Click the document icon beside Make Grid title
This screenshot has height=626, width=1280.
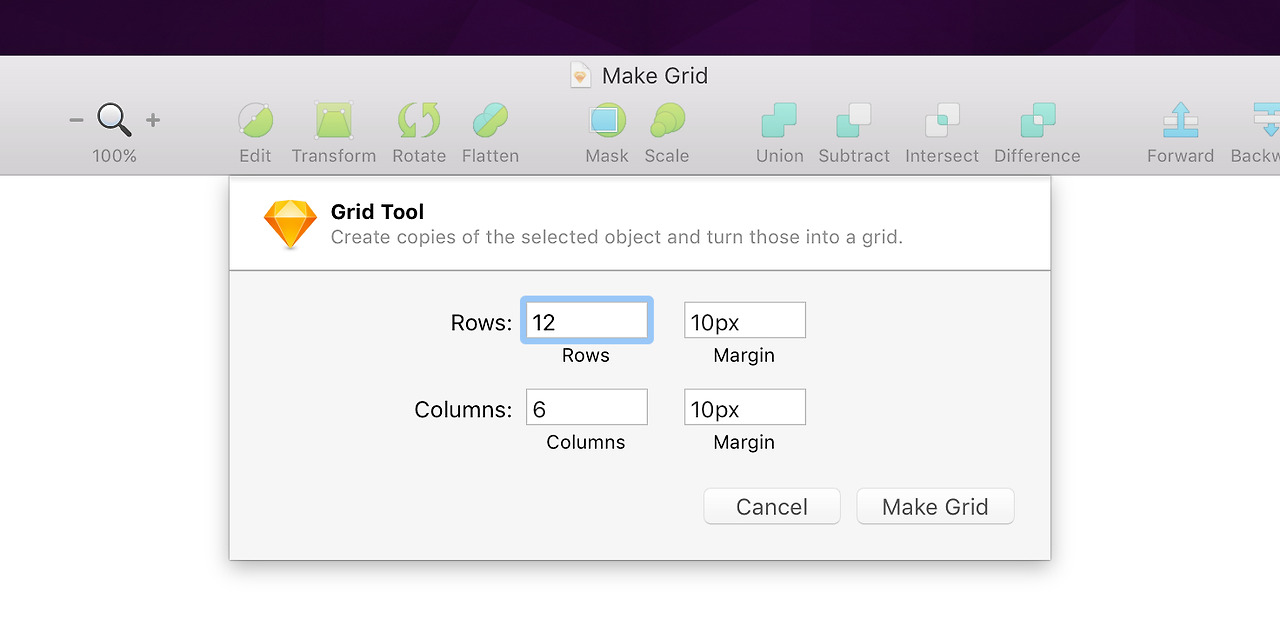(580, 76)
